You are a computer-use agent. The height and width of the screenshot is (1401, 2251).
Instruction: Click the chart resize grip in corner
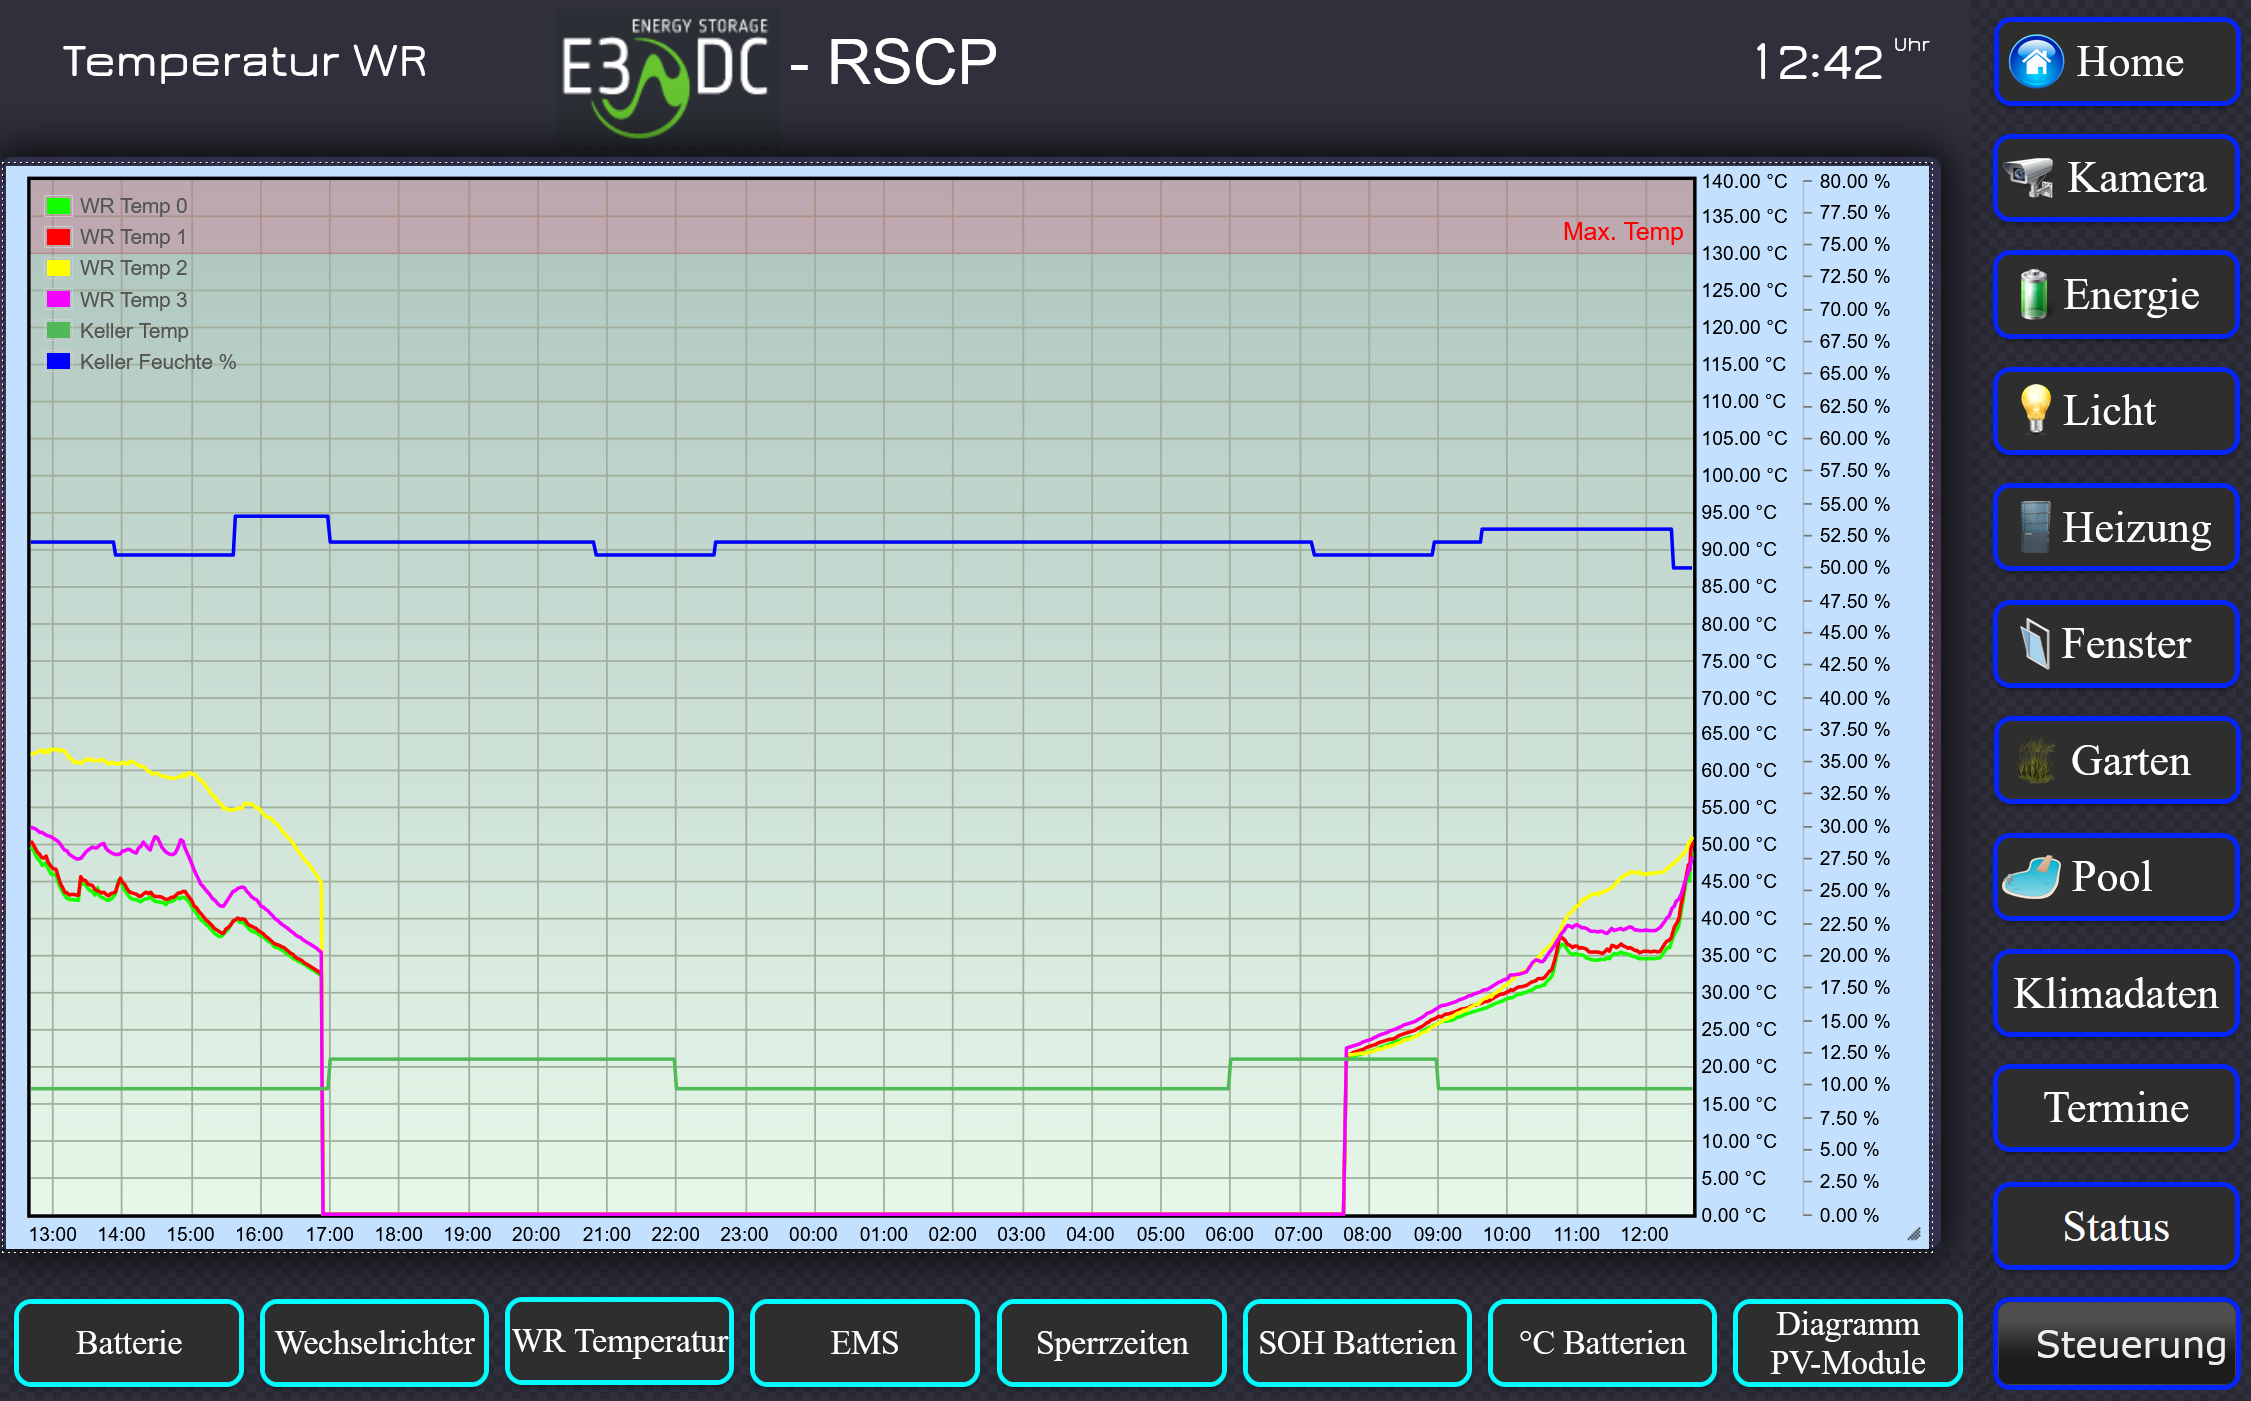point(1913,1234)
